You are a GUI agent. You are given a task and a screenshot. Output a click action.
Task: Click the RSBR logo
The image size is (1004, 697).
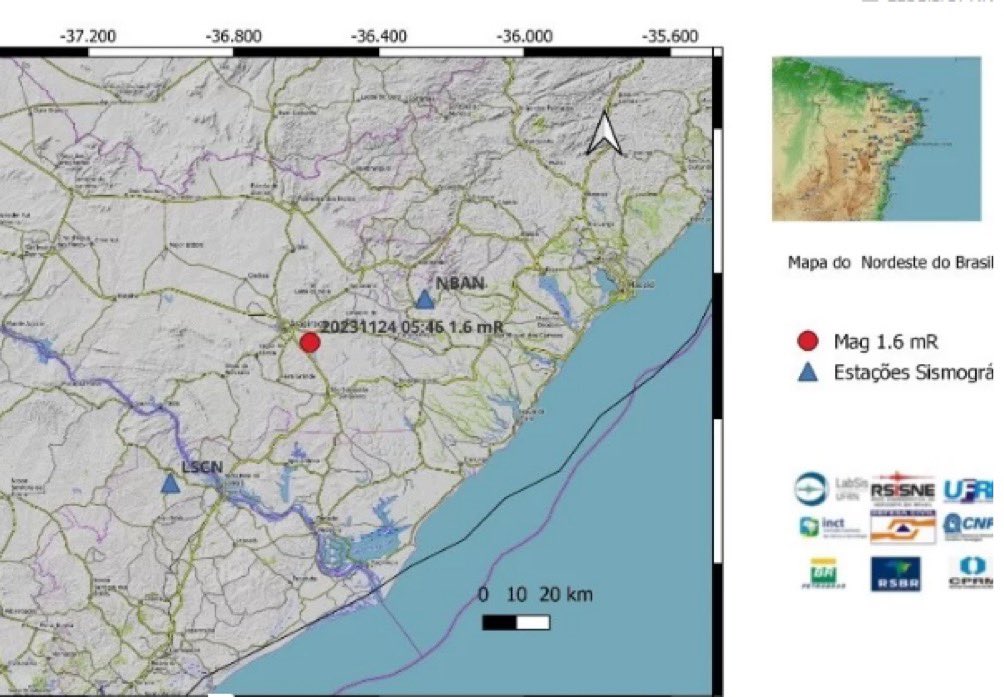click(896, 574)
